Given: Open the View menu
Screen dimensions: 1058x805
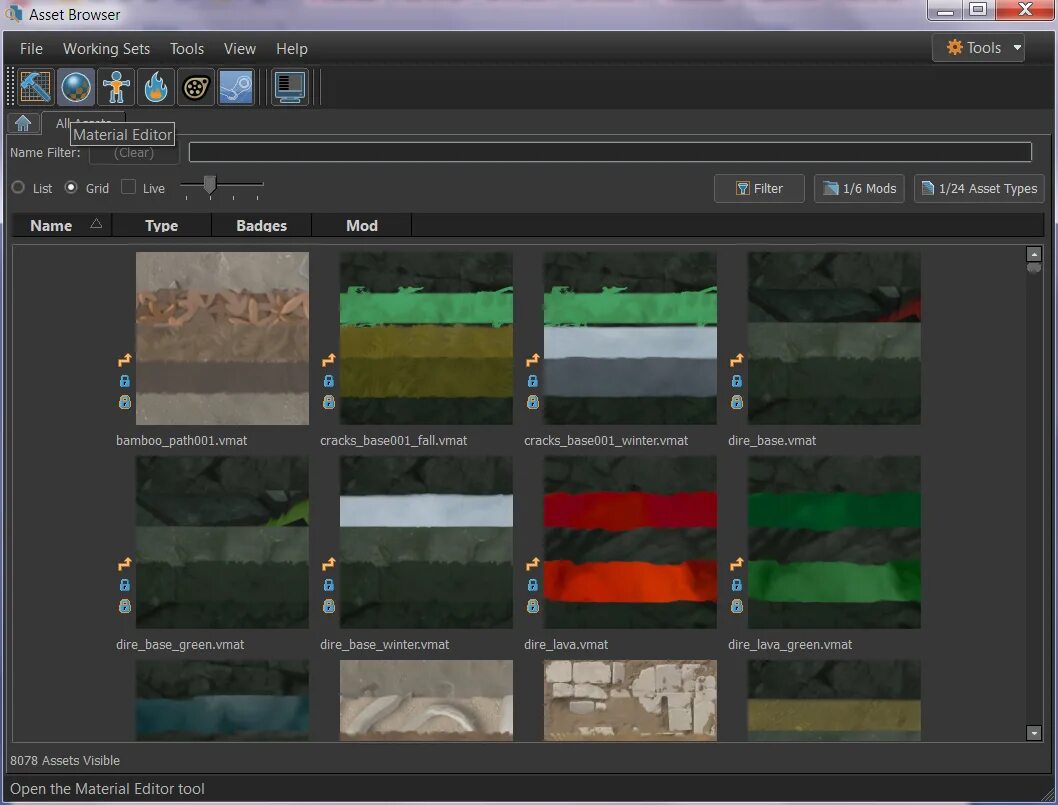Looking at the screenshot, I should [239, 48].
